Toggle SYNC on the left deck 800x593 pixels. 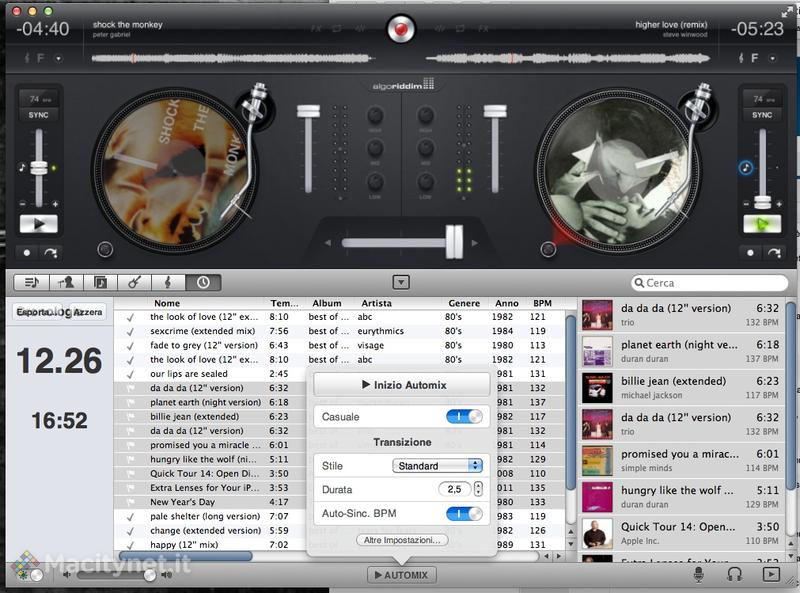(x=39, y=115)
